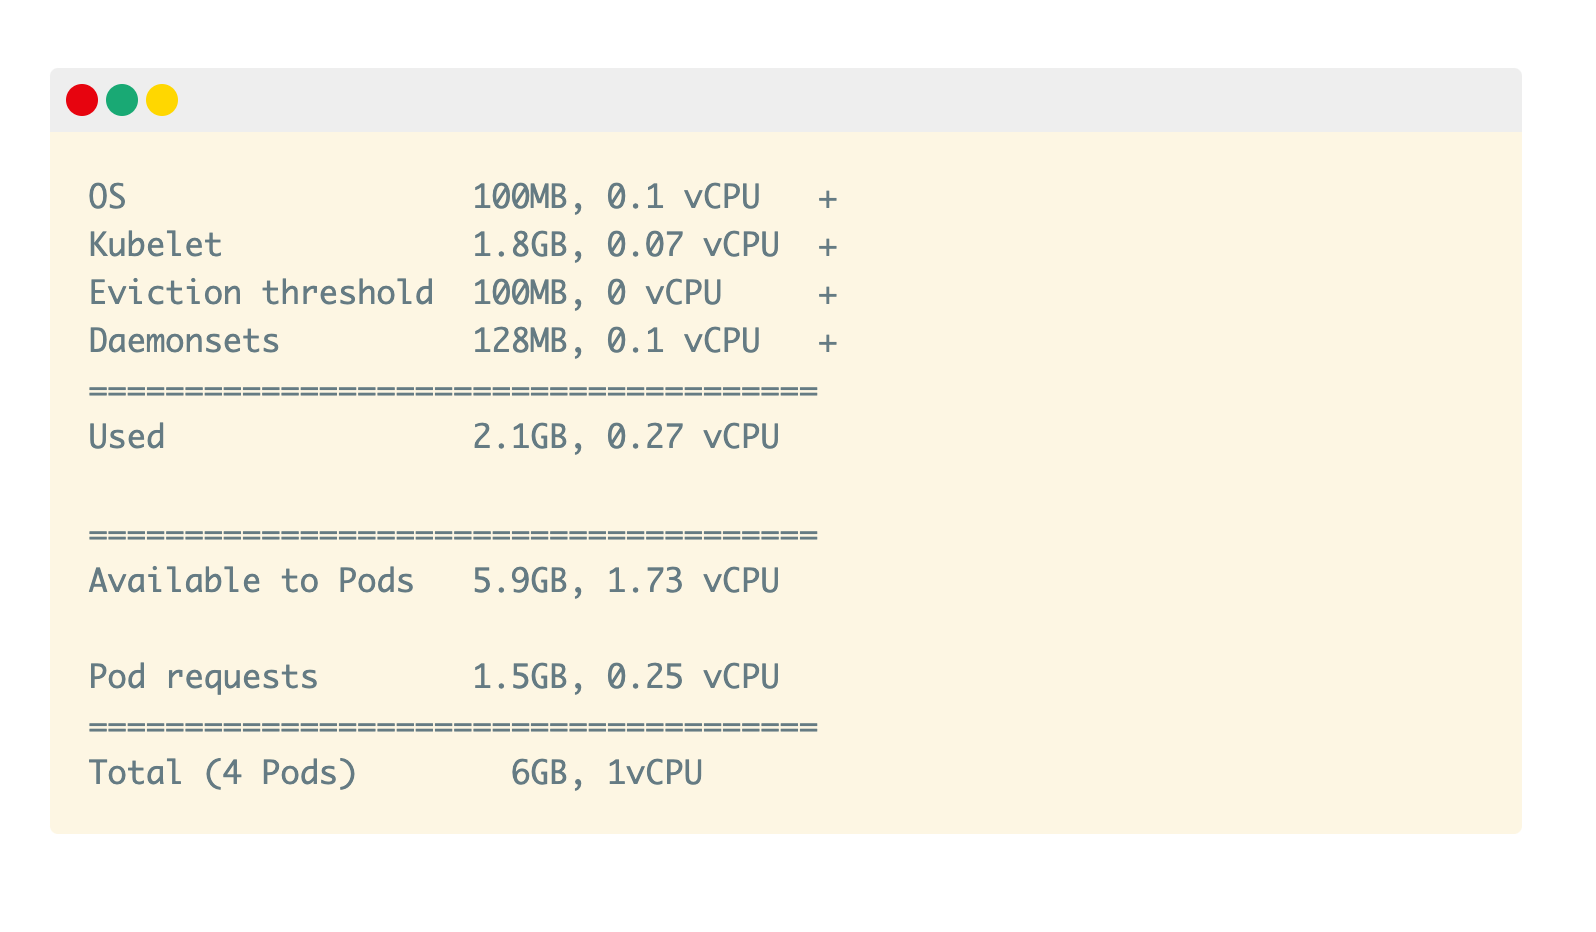
Task: Click the plus sign on the Daemonsets row
Action: coord(827,342)
